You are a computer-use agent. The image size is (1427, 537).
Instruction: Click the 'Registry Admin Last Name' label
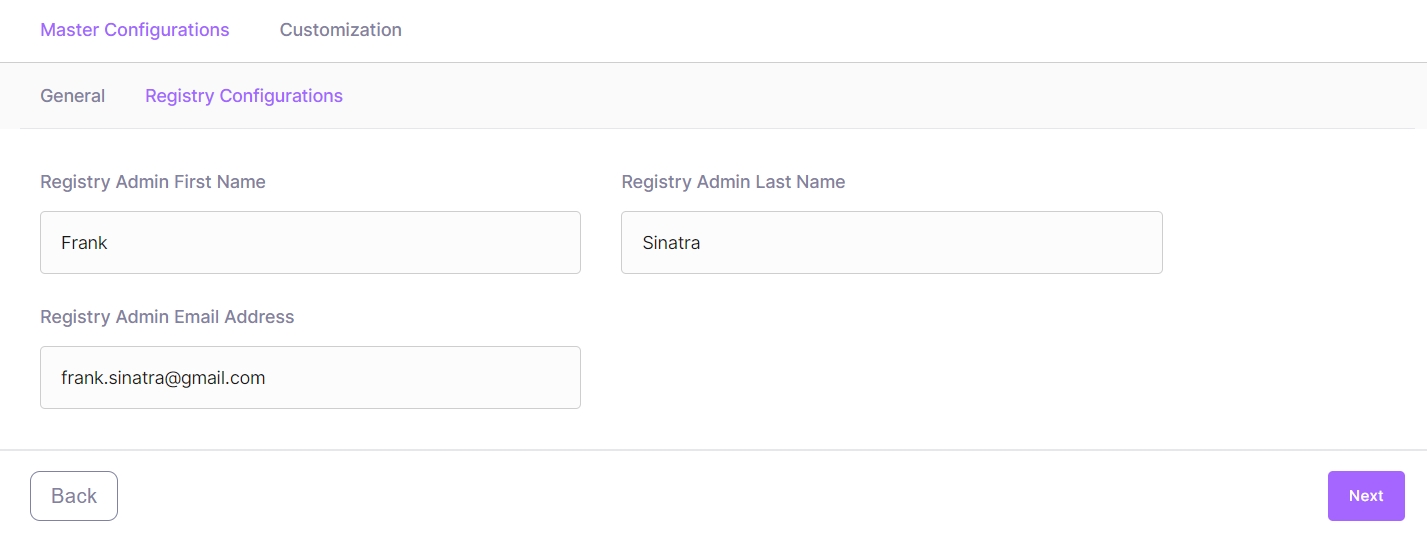tap(733, 182)
